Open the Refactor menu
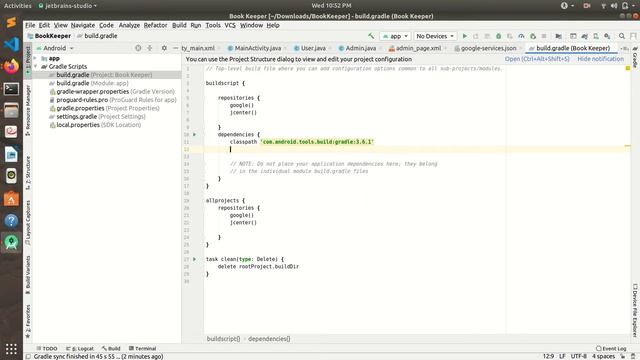 (156, 25)
